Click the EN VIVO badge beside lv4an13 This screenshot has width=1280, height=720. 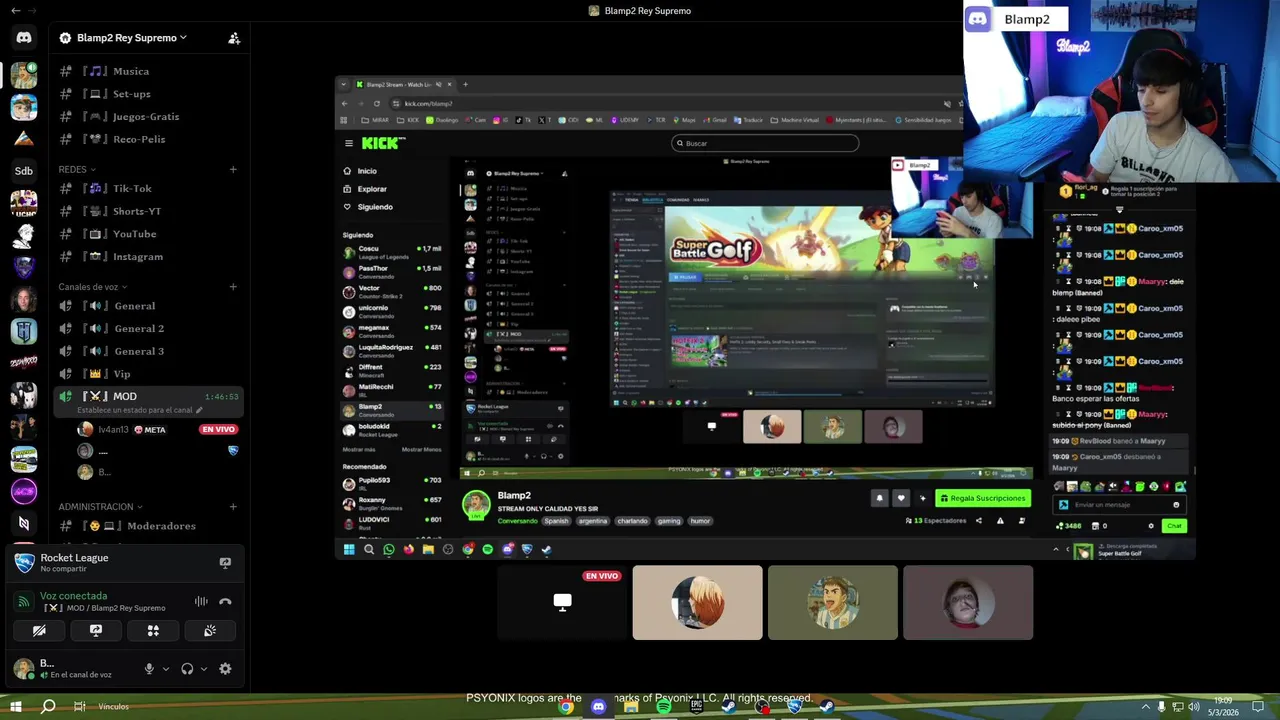[218, 430]
